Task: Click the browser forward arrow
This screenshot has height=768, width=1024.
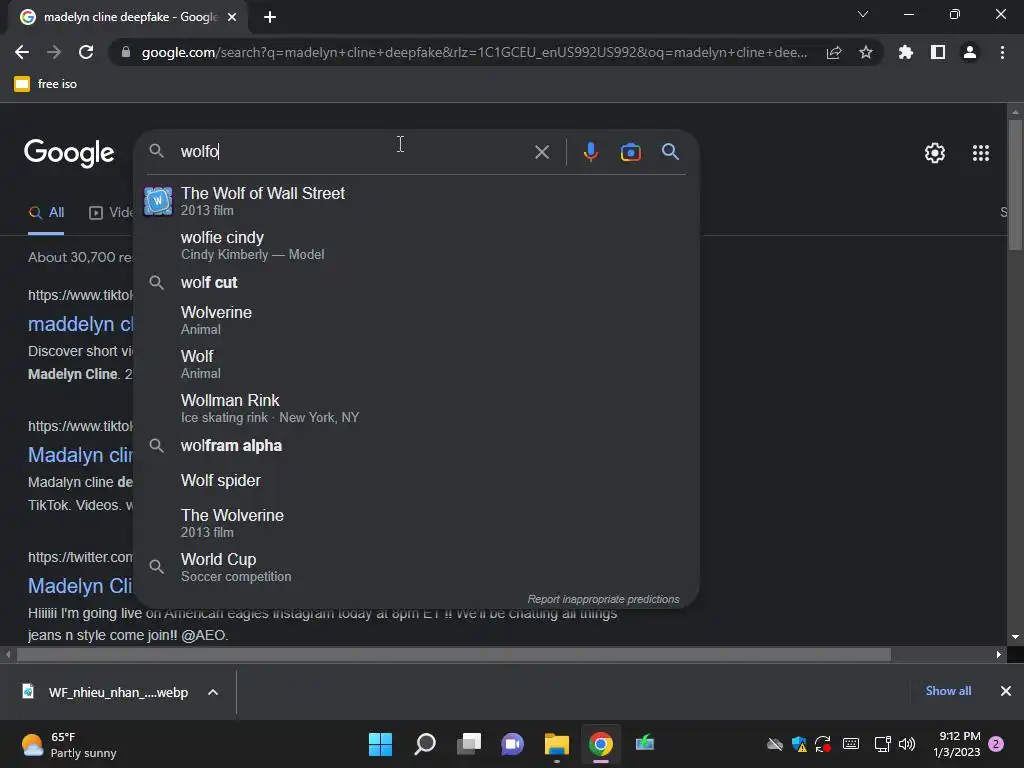Action: click(54, 52)
